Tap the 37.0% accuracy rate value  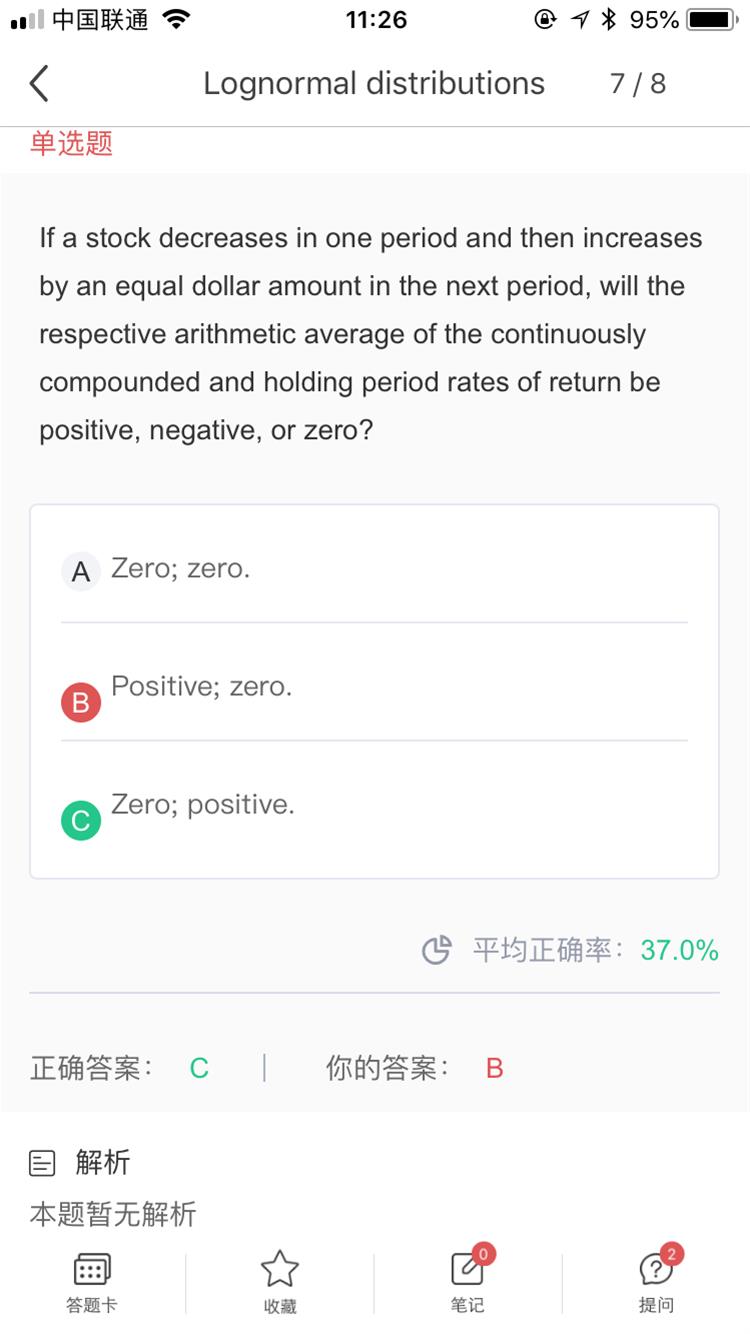679,950
